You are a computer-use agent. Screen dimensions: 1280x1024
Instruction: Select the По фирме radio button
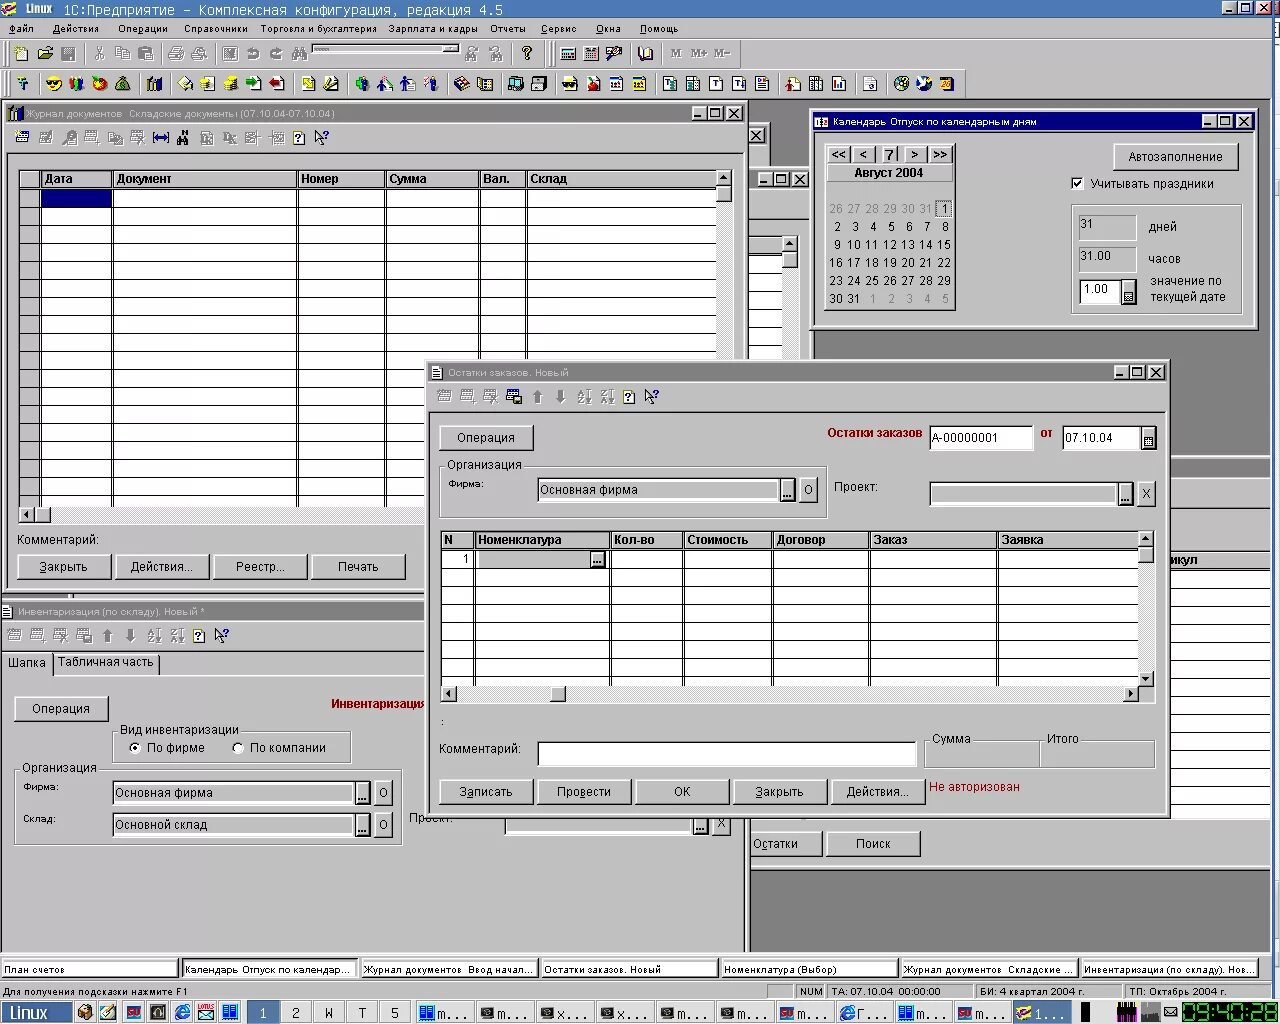[x=135, y=748]
